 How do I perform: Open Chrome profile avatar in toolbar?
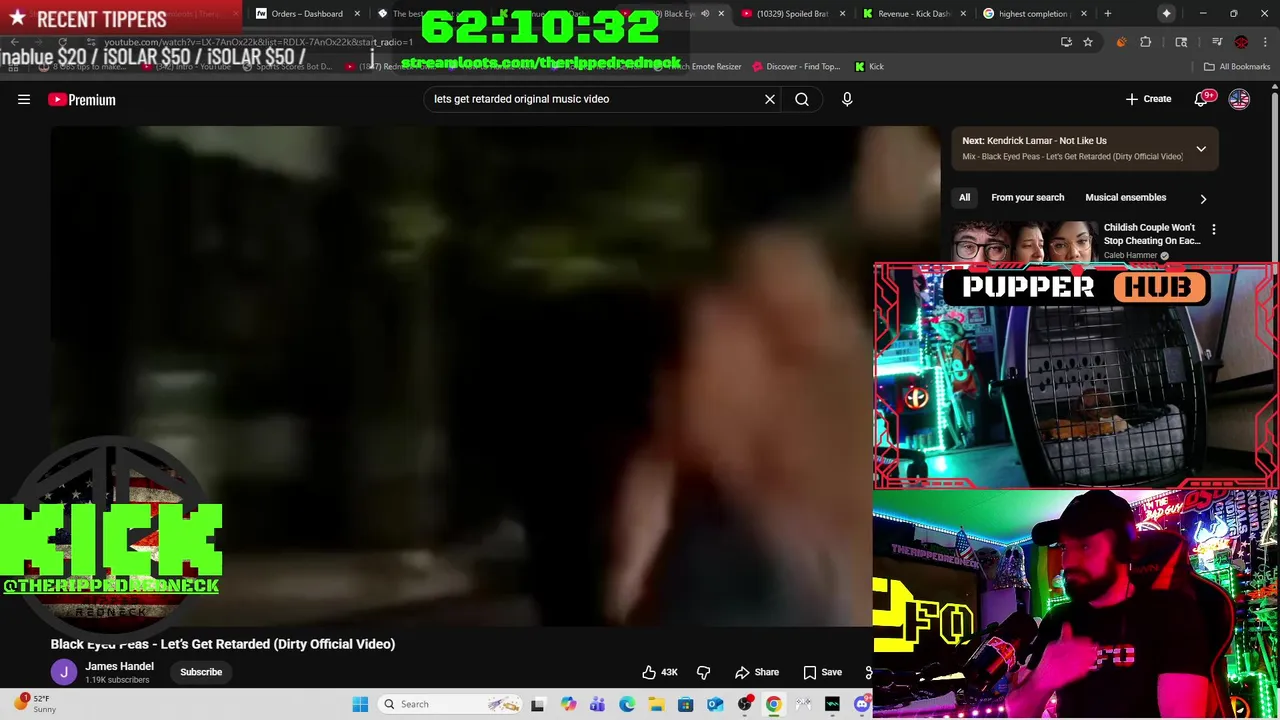point(1241,42)
